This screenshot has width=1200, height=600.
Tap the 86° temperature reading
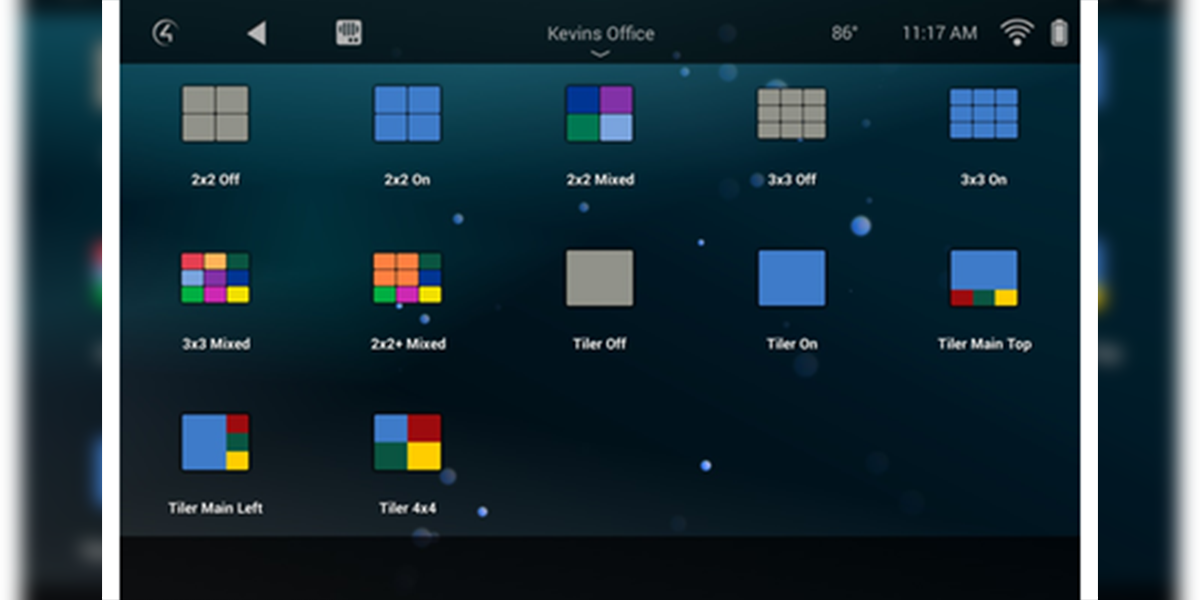point(845,33)
